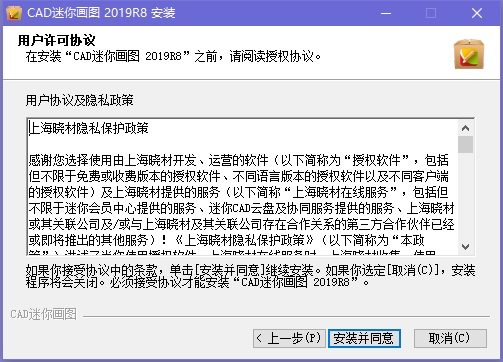Click the installer box icon in header
Screen dimensions: 503x362
point(469,54)
